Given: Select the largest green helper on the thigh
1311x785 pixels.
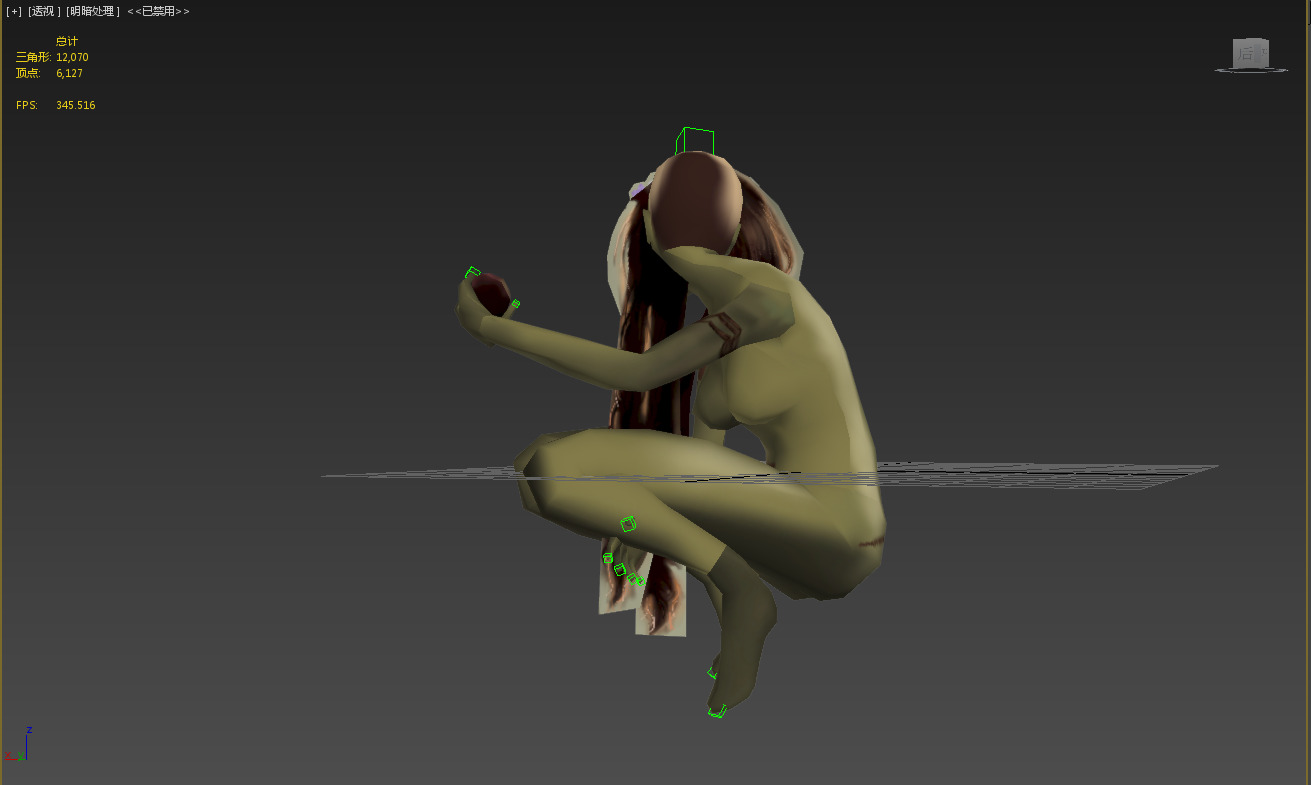Looking at the screenshot, I should [x=628, y=523].
